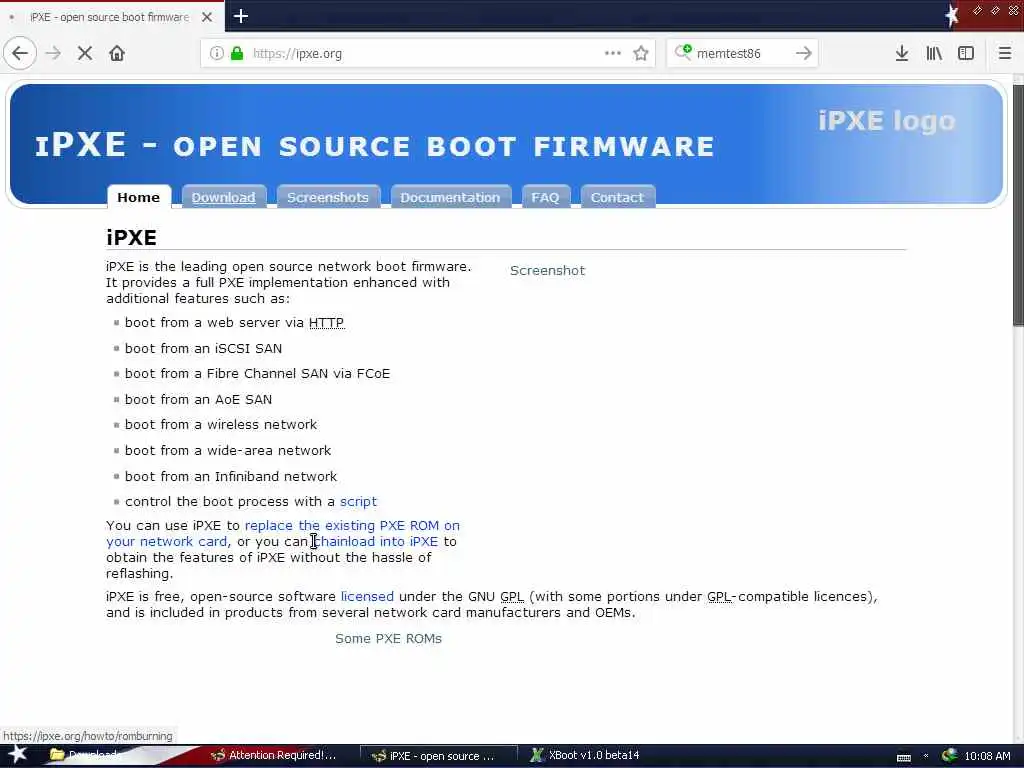This screenshot has height=768, width=1024.
Task: Stop loading the page
Action: pyautogui.click(x=85, y=53)
